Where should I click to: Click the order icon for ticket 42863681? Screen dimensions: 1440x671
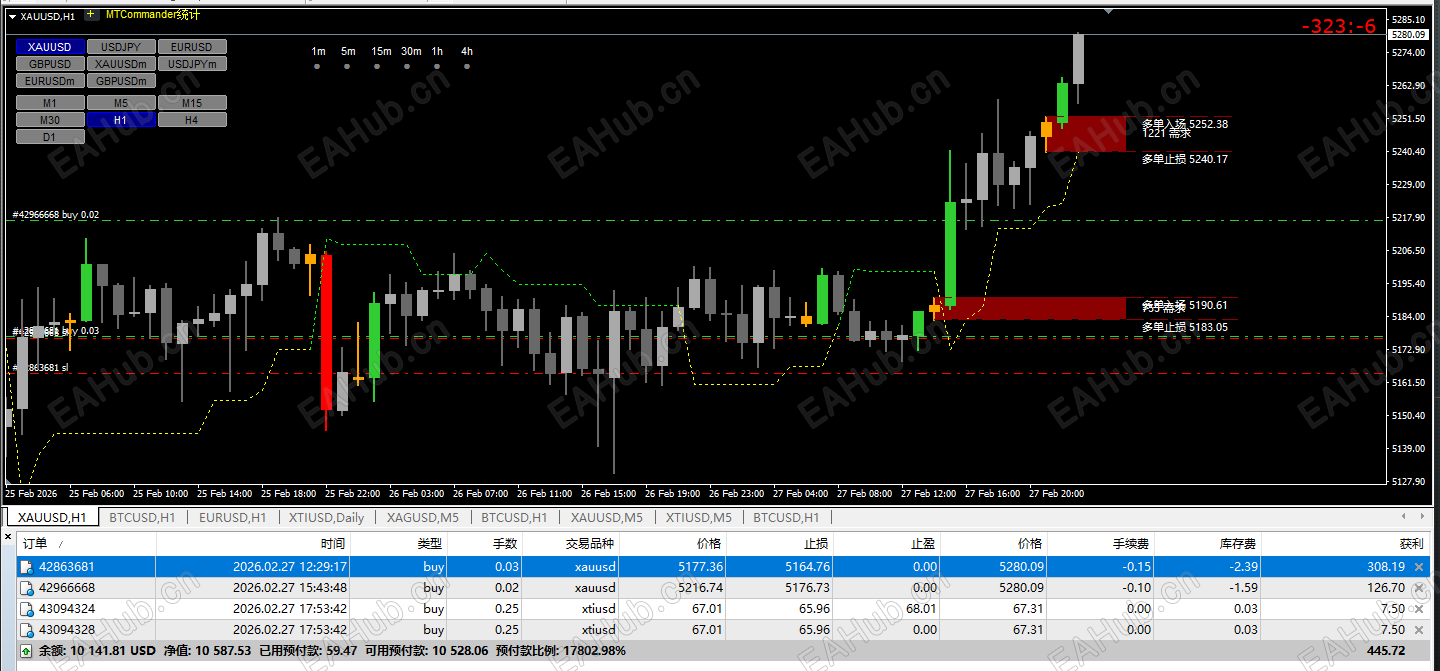click(26, 567)
